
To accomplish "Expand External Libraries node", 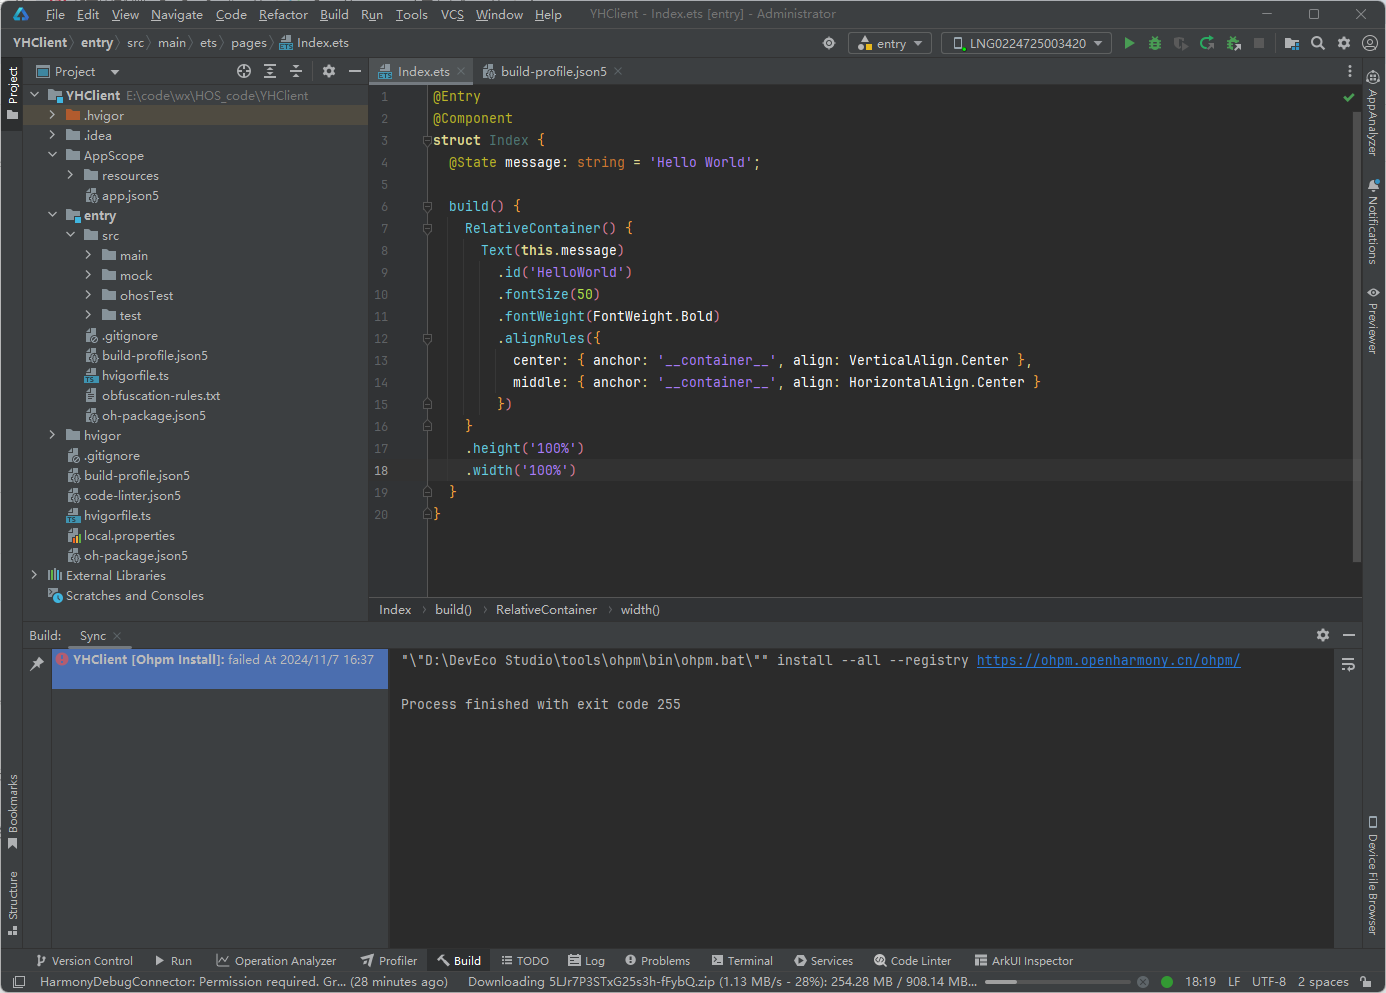I will point(34,575).
